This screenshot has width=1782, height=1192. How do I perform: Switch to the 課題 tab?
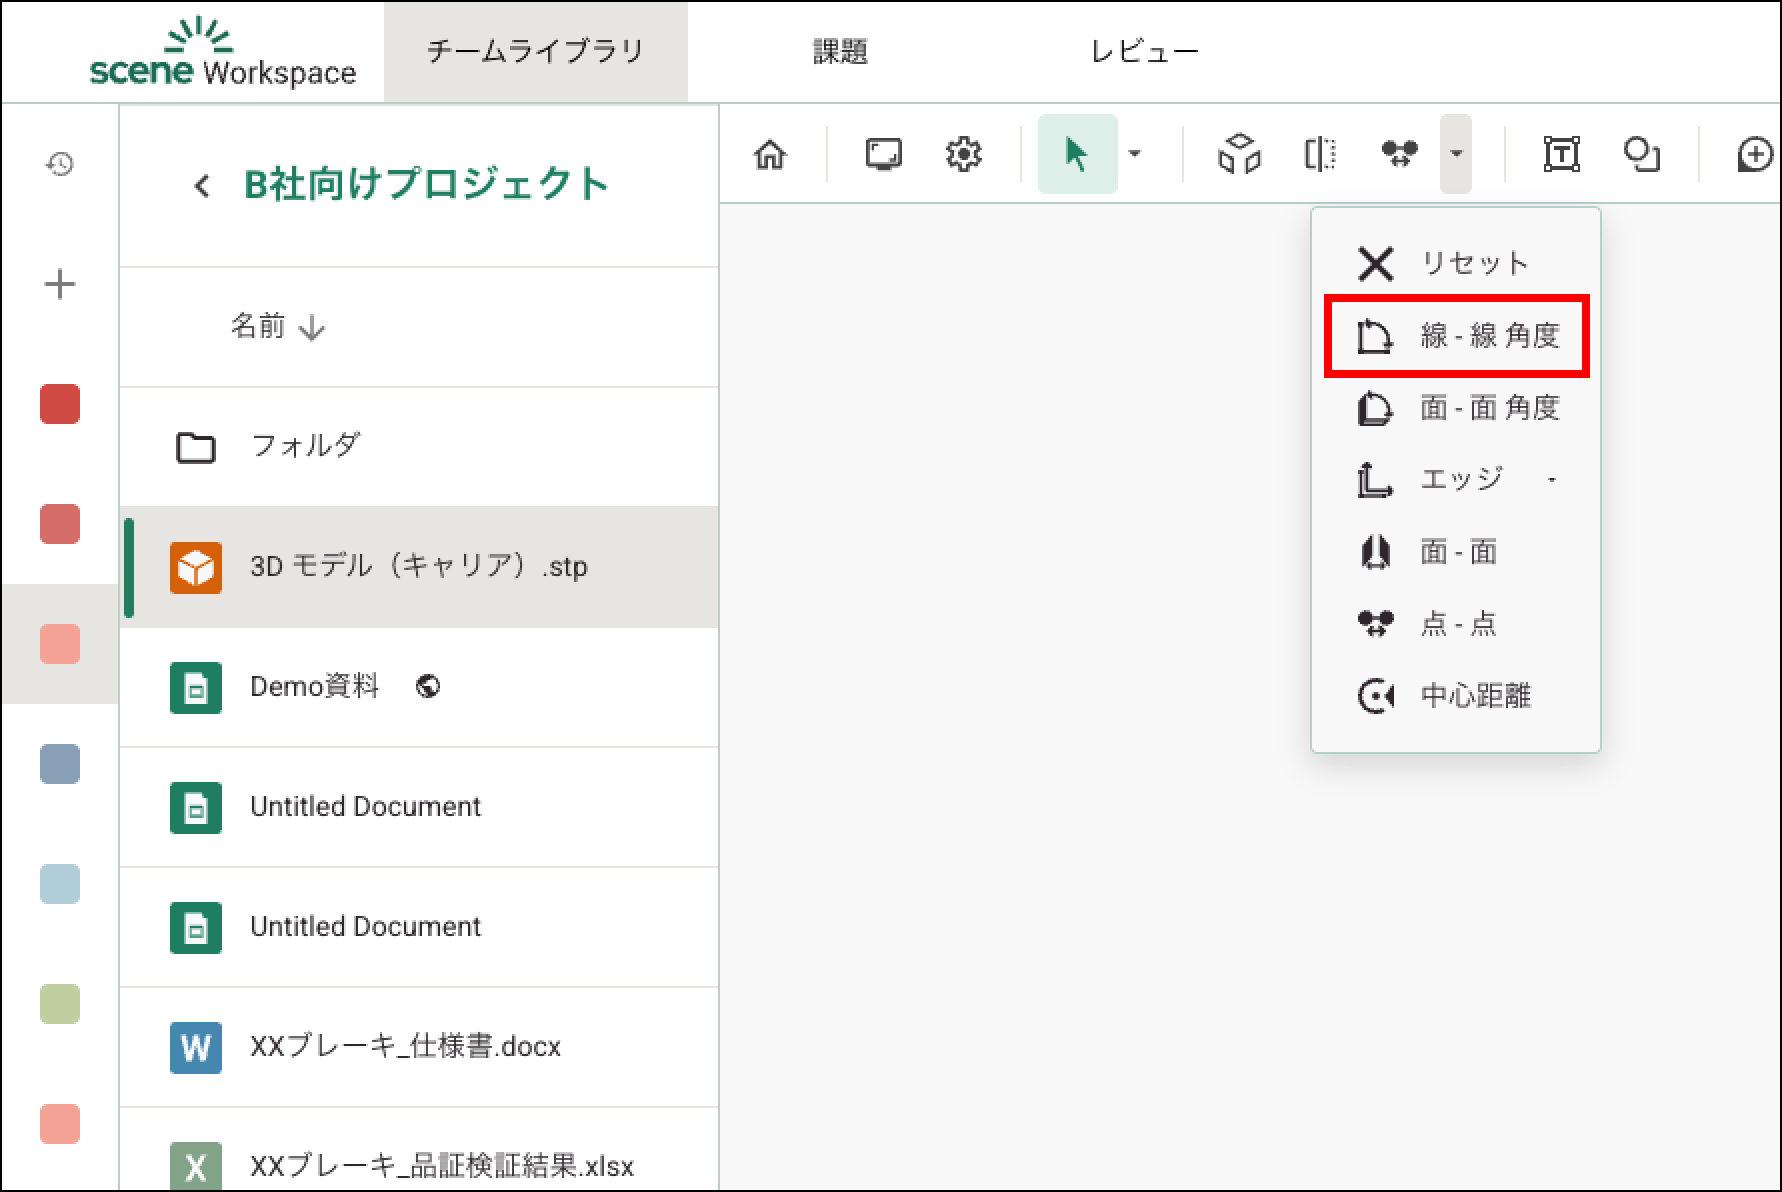[x=840, y=52]
